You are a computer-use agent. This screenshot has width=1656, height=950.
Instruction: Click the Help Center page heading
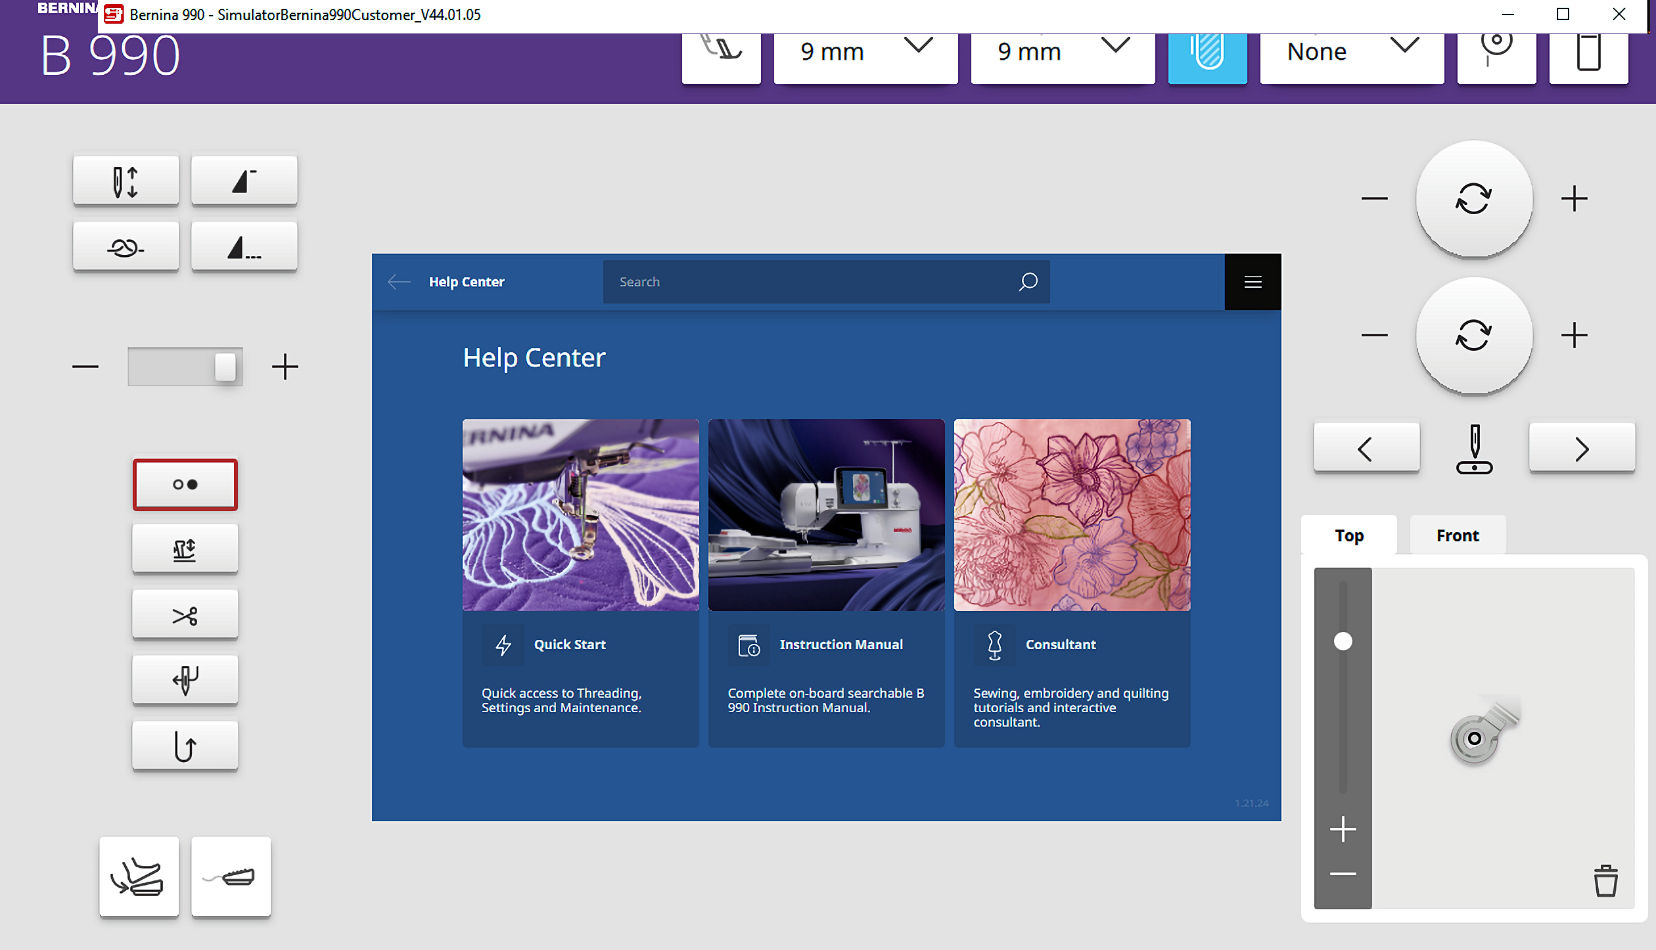(534, 358)
